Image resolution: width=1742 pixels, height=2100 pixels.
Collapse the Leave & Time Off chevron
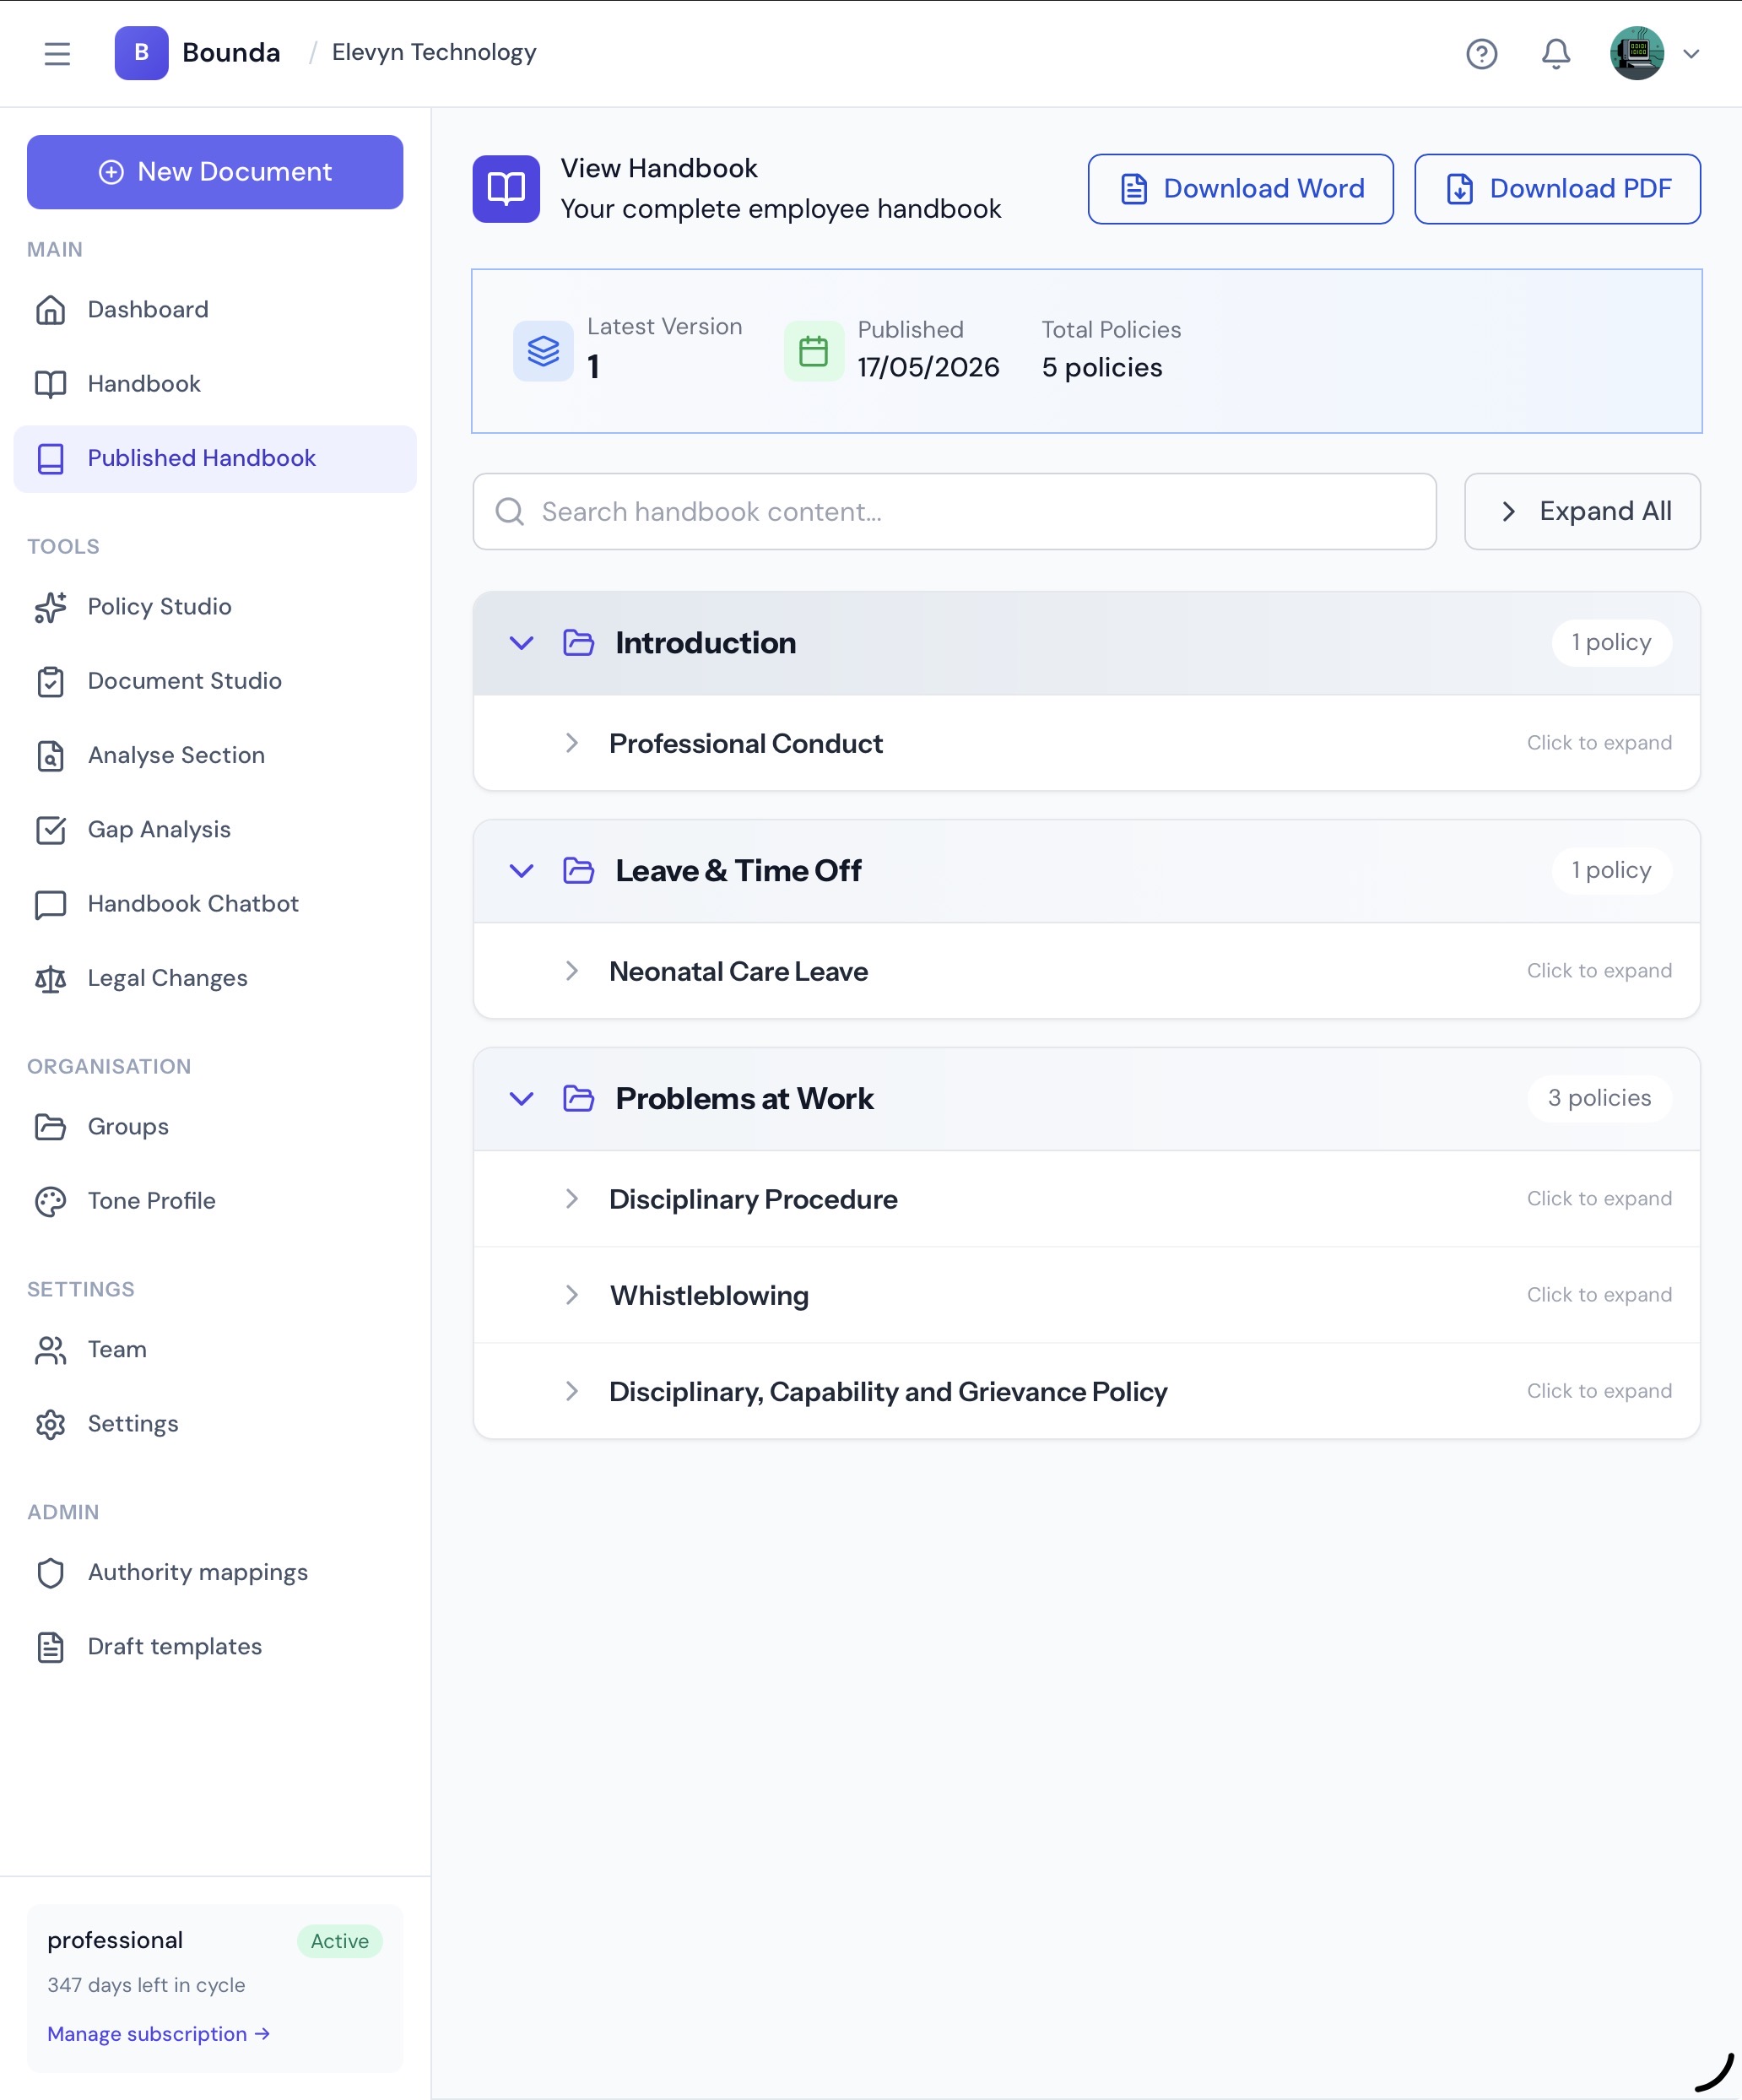(x=521, y=871)
